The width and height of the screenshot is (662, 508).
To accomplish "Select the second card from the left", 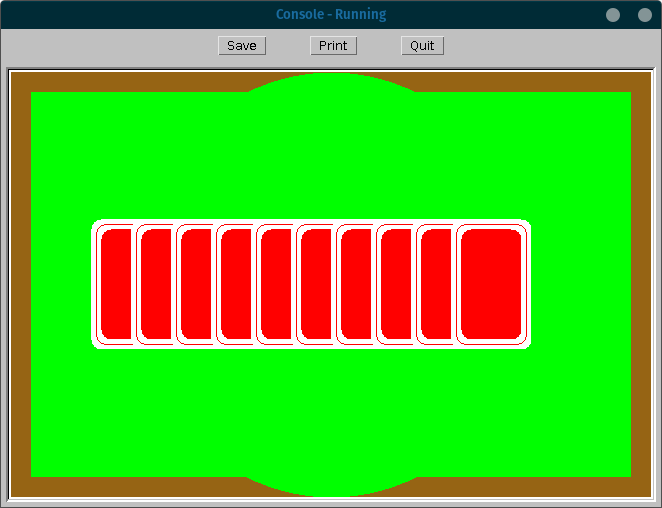I will pos(154,285).
